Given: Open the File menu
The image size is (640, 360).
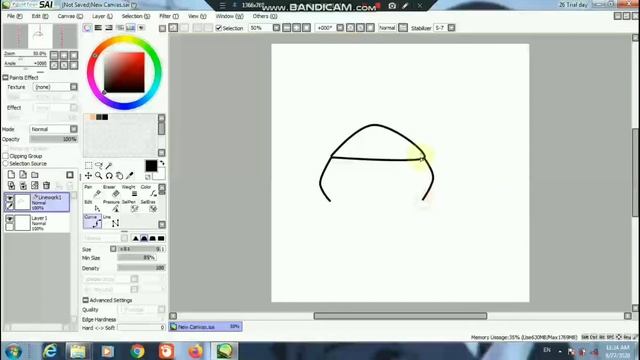Looking at the screenshot, I should pos(15,16).
